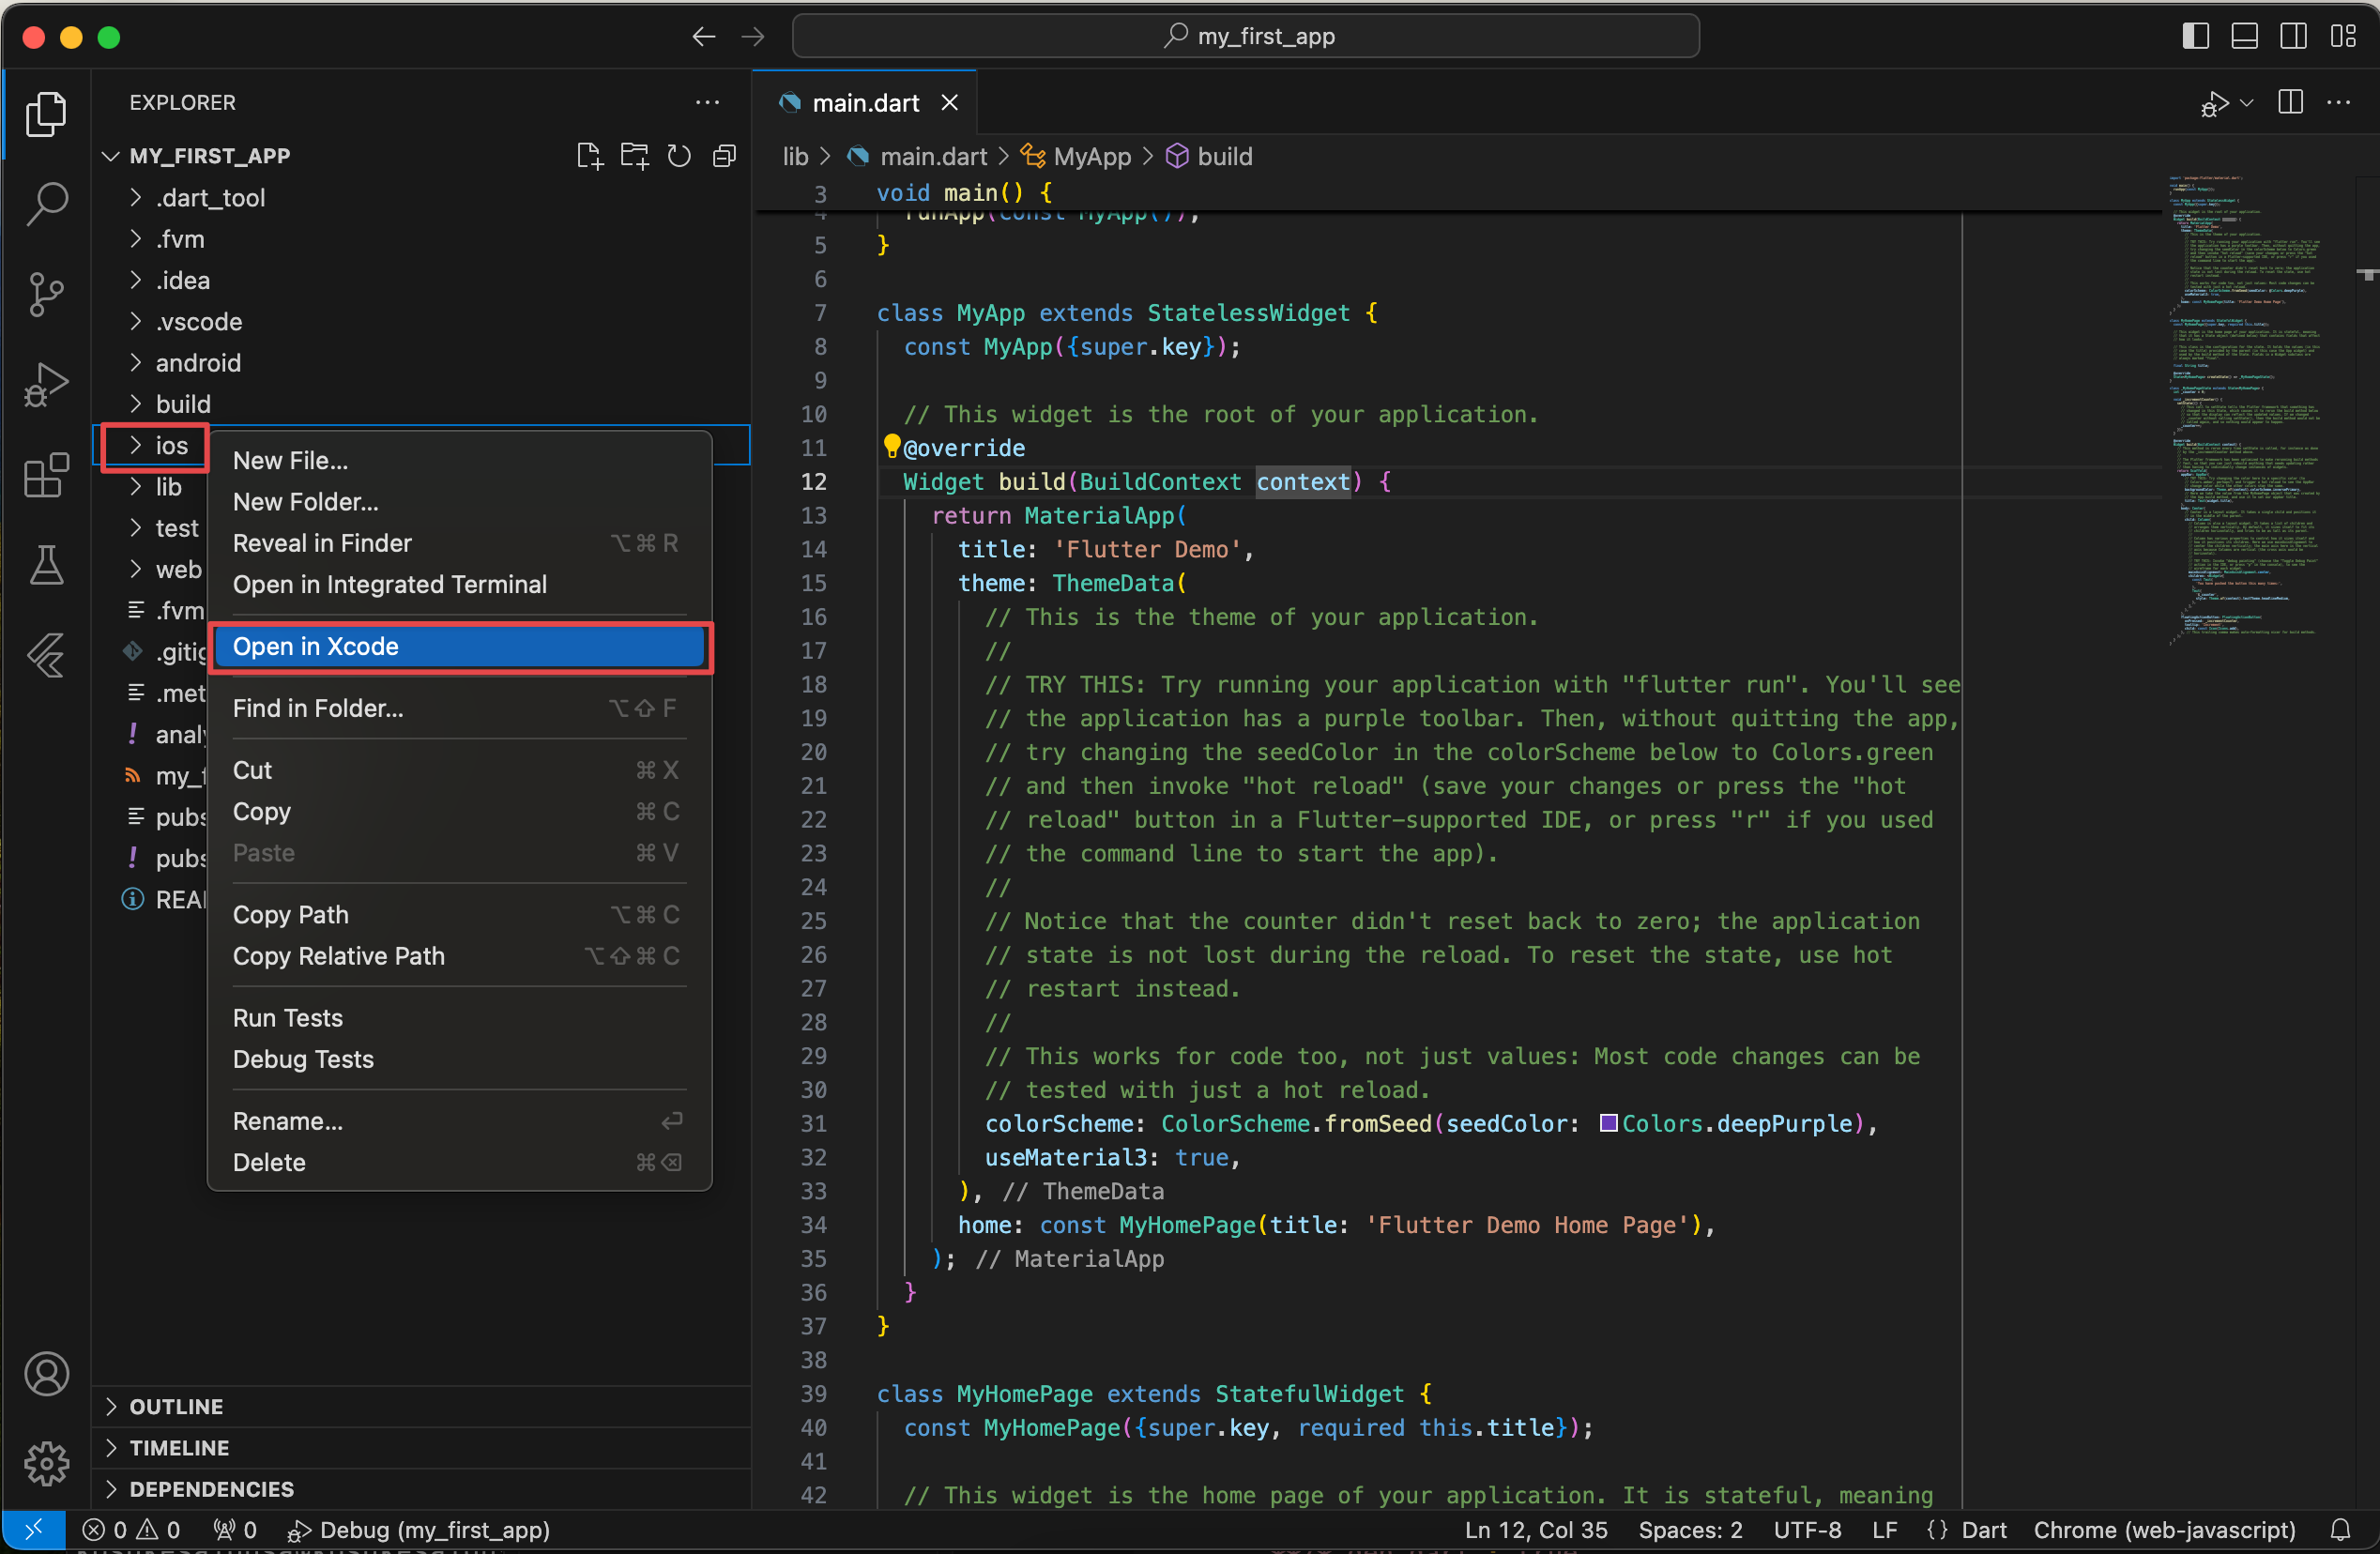This screenshot has width=2380, height=1554.
Task: Open the Flutter sidebar icon
Action: [46, 656]
